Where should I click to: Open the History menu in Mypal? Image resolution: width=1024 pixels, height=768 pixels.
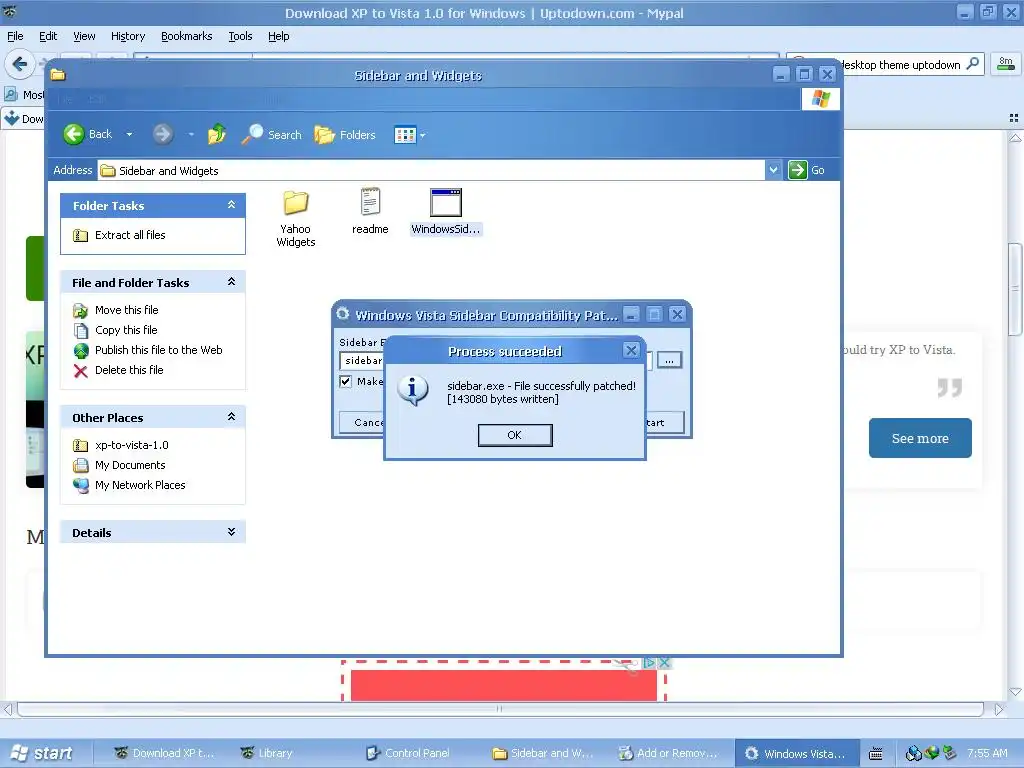128,37
